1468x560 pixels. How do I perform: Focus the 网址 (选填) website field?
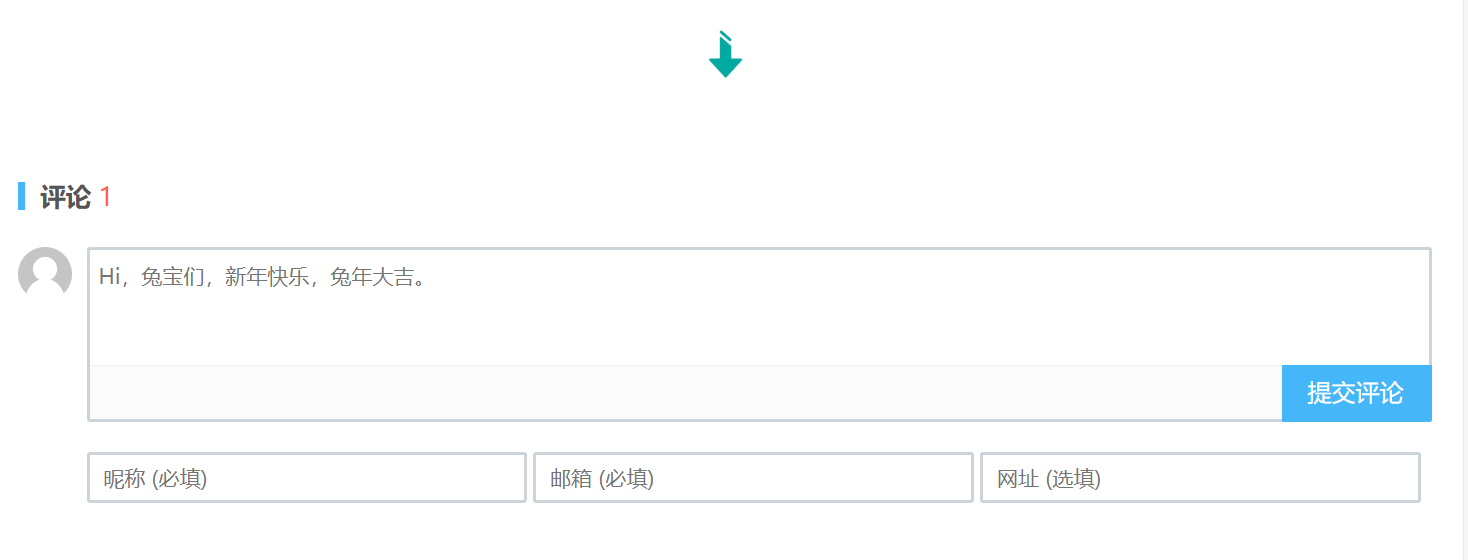click(1200, 478)
